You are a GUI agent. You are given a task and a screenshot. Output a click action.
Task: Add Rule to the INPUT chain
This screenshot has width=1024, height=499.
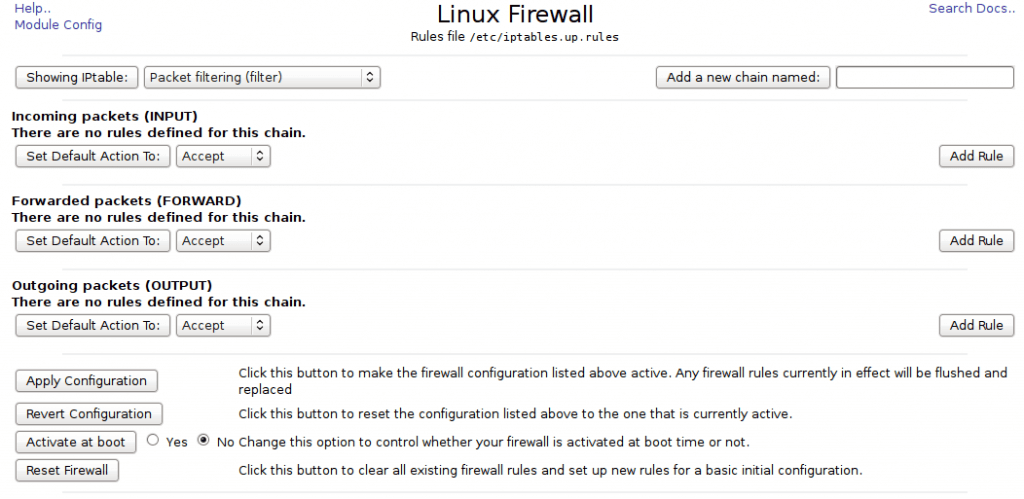click(x=976, y=156)
